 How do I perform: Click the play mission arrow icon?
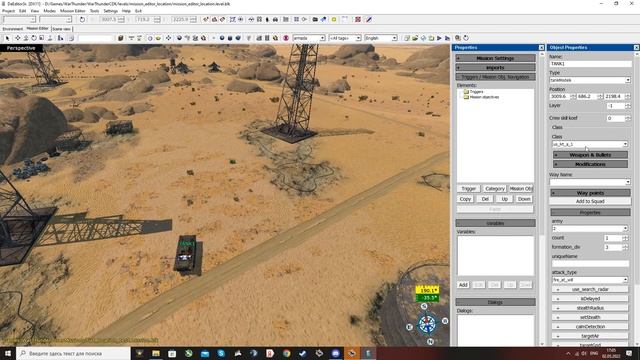pos(439,38)
